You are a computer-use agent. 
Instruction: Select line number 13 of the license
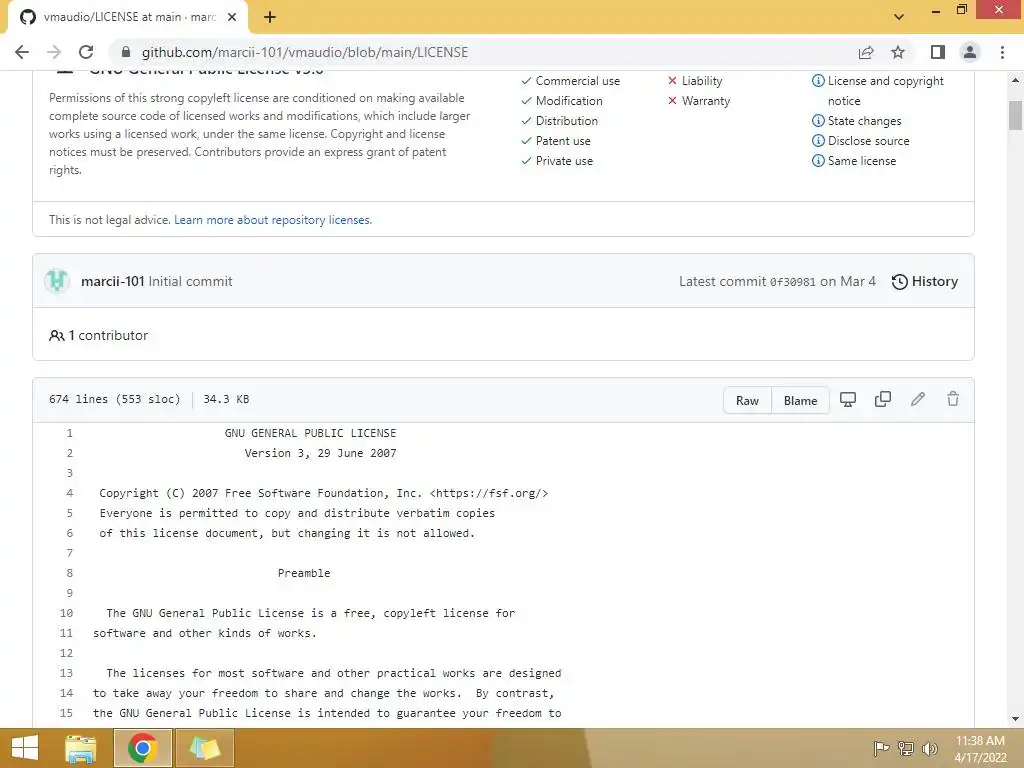coord(66,673)
